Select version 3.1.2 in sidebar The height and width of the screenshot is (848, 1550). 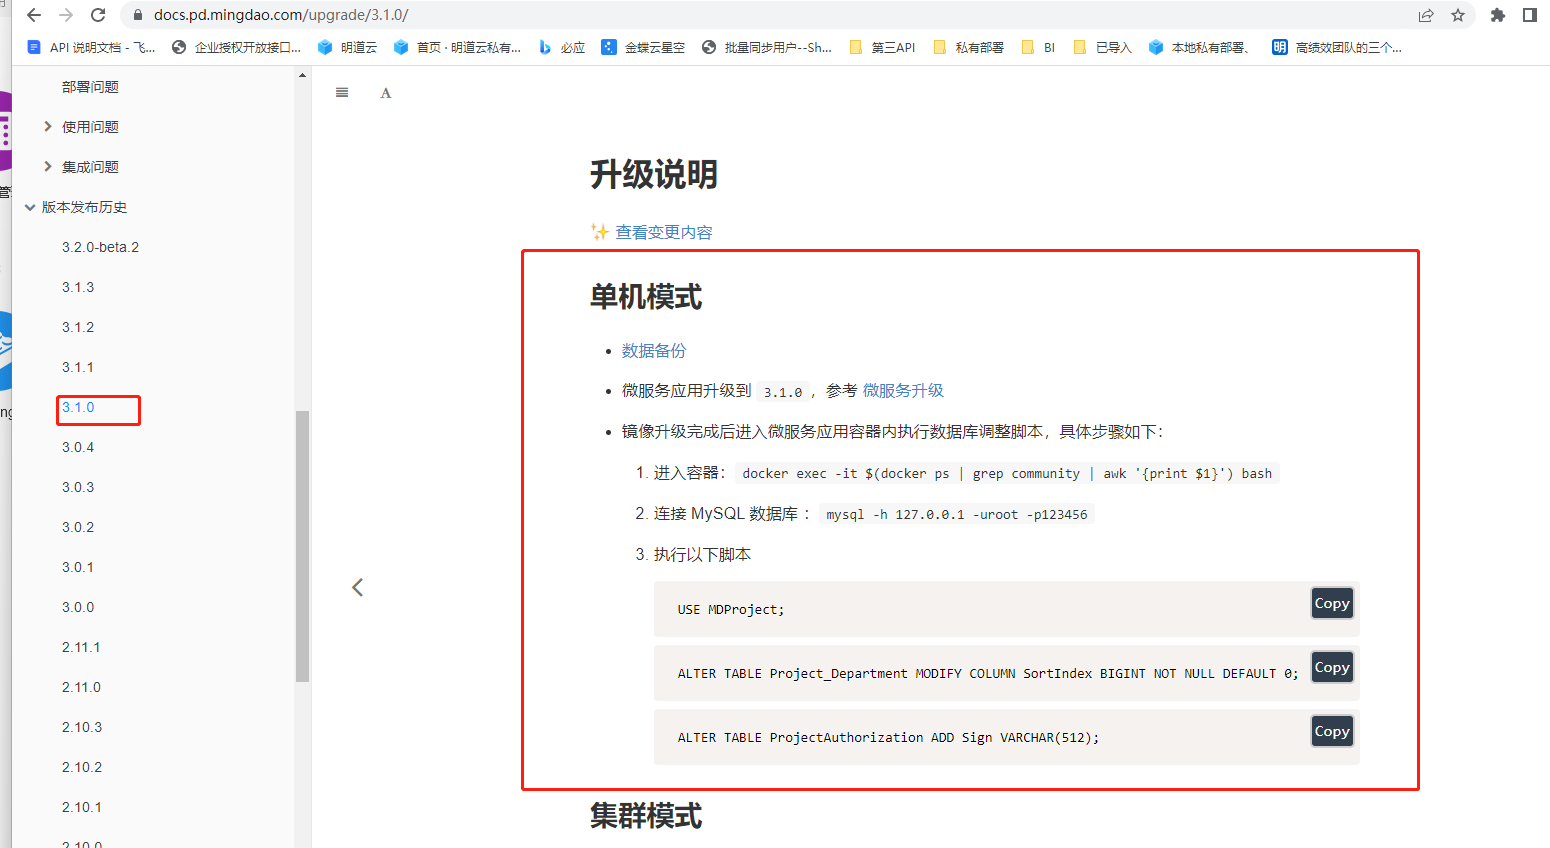point(78,327)
